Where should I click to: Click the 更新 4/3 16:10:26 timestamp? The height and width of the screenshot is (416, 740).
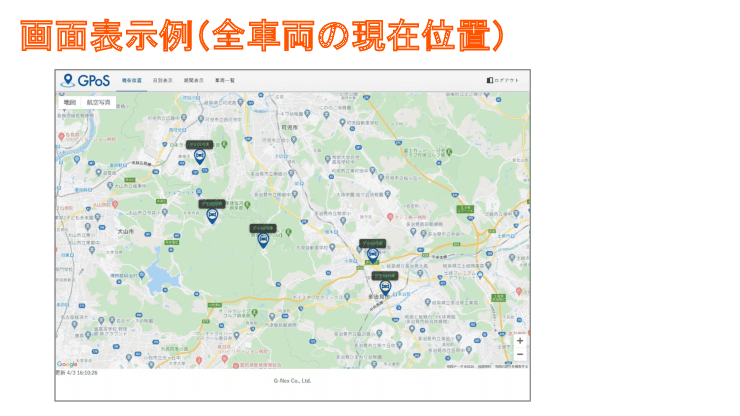[x=77, y=373]
